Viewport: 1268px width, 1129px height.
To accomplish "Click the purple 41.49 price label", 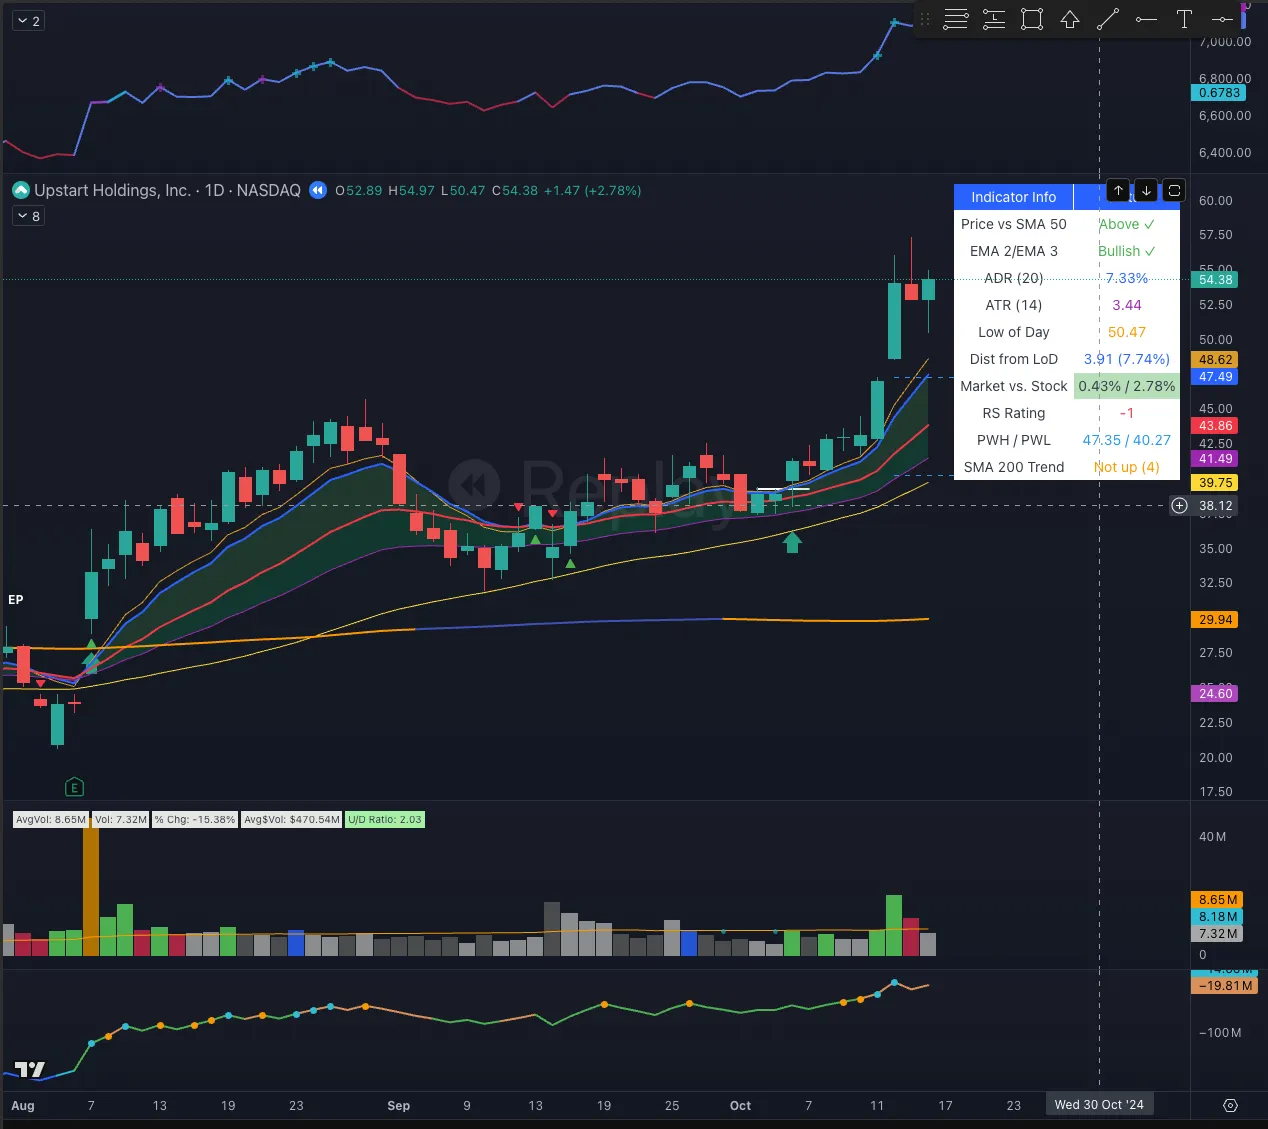I will point(1216,459).
